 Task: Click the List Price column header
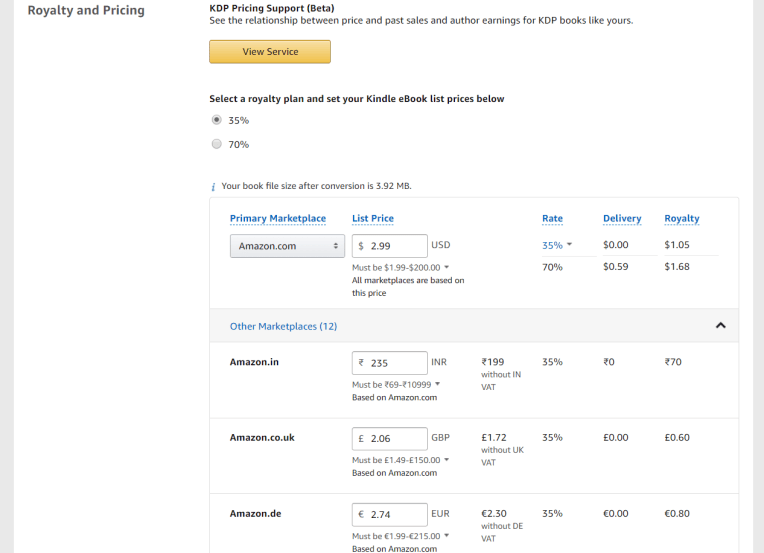point(373,219)
